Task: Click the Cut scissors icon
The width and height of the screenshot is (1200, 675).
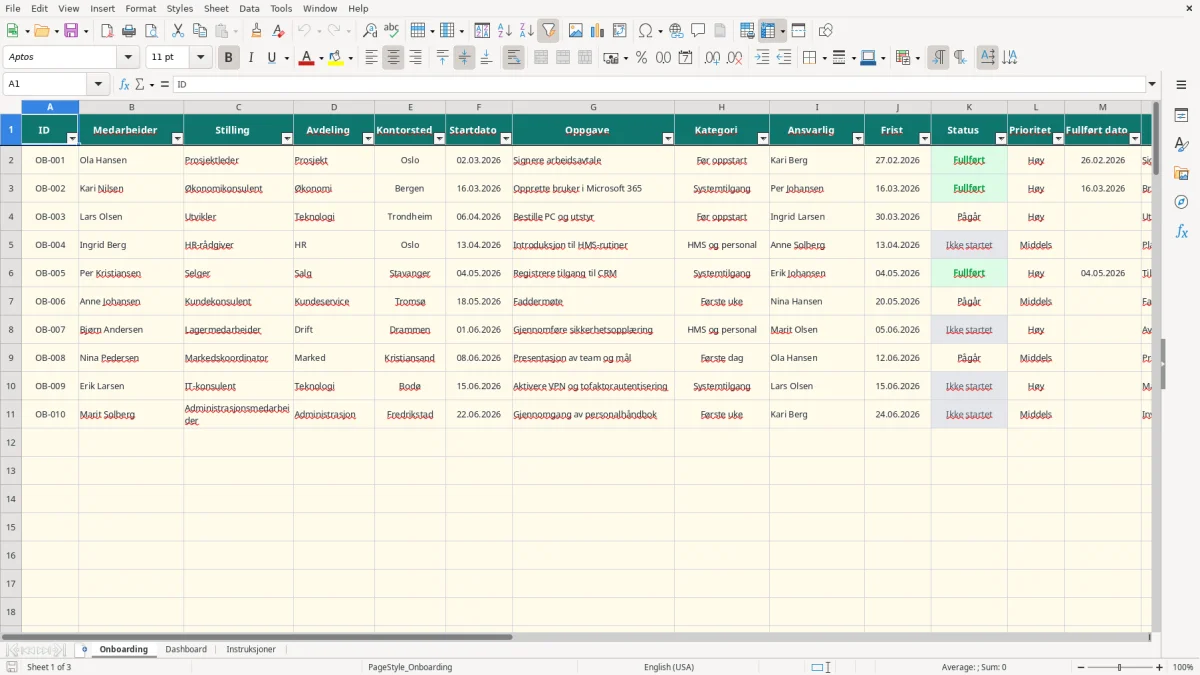Action: [178, 31]
